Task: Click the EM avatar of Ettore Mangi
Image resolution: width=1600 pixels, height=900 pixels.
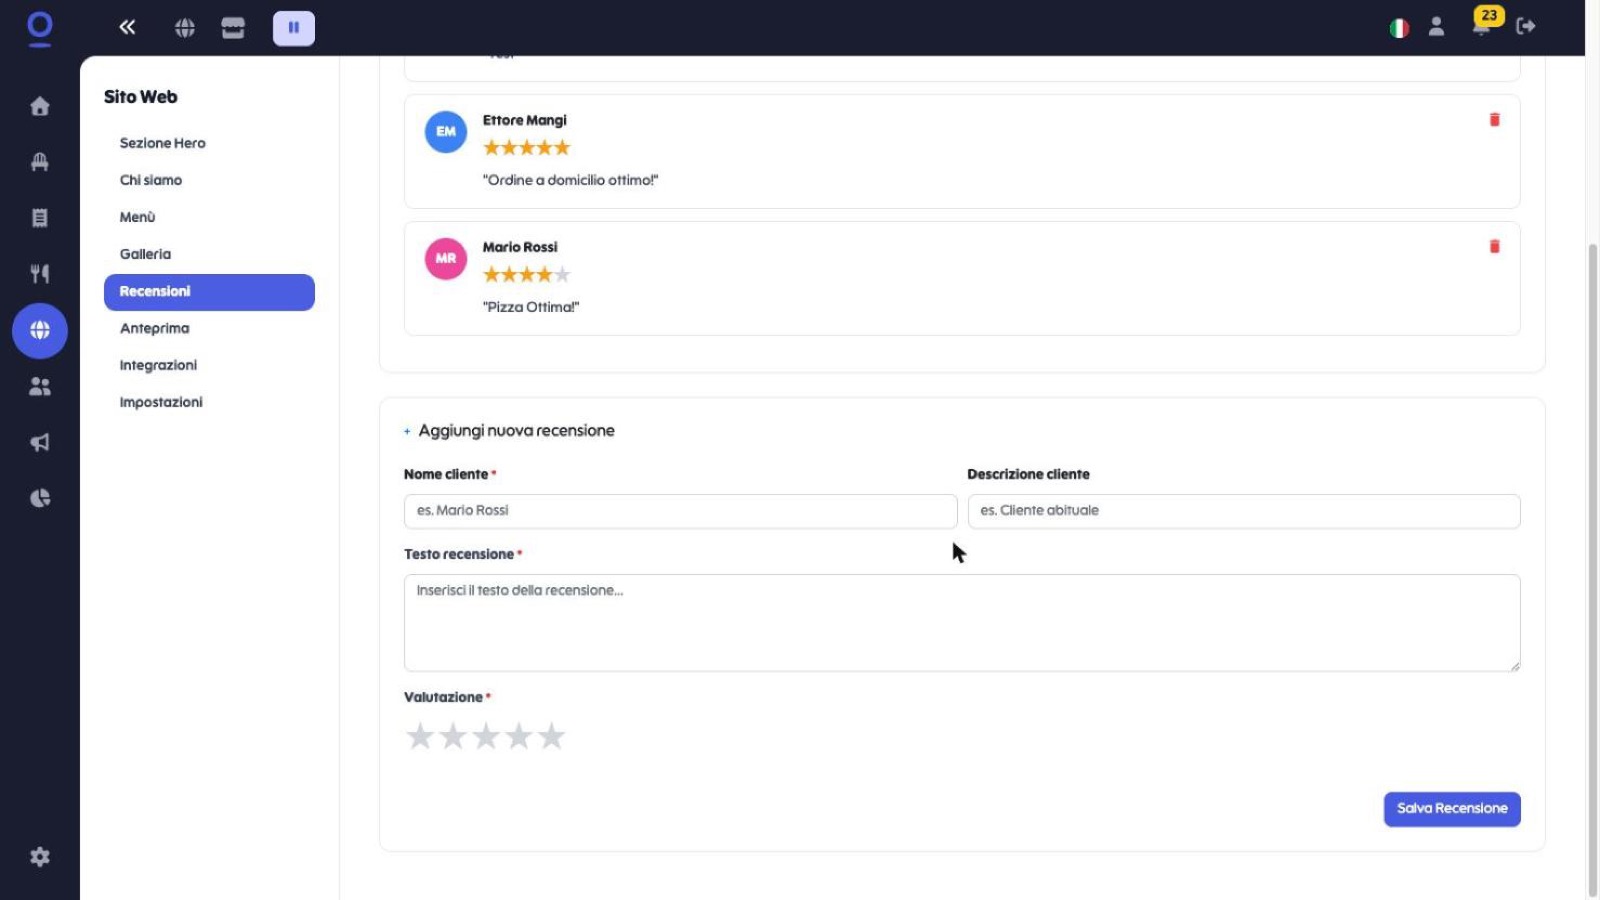Action: [446, 132]
